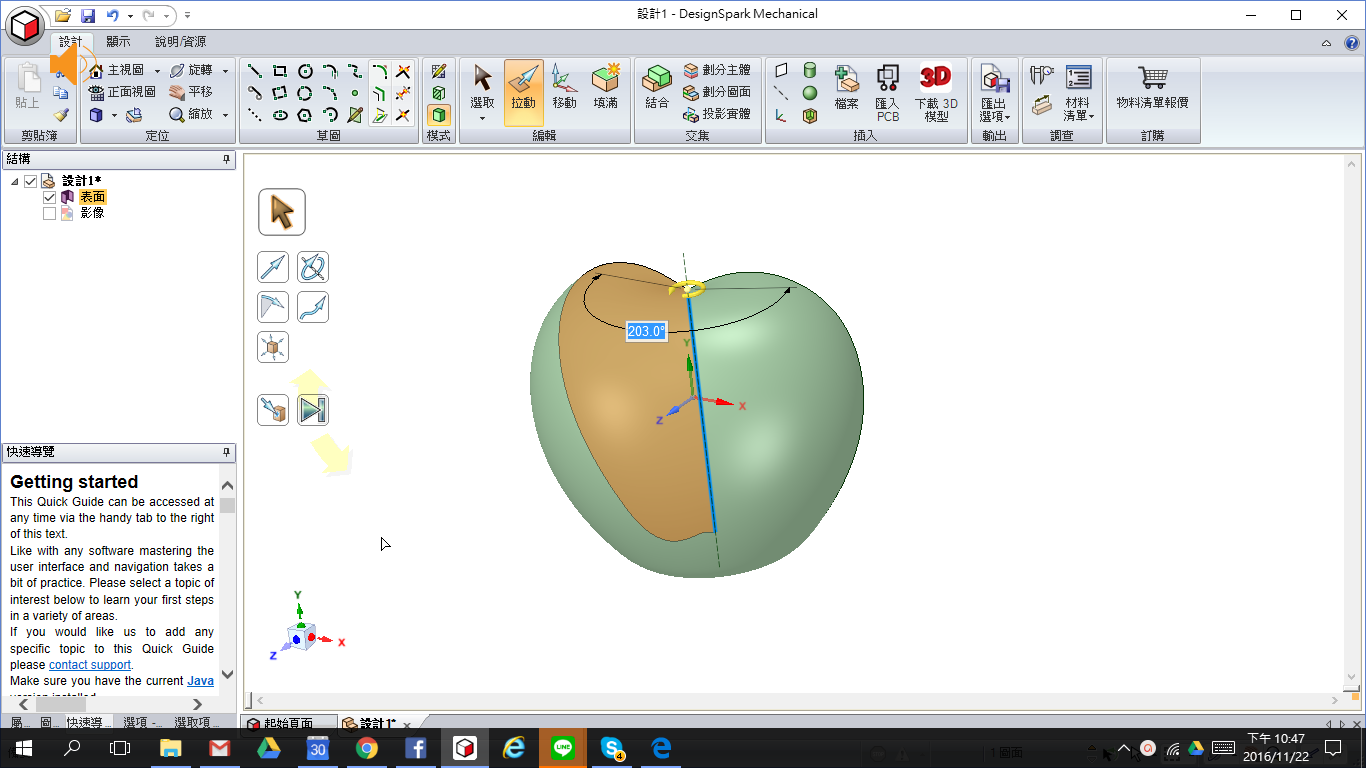Image resolution: width=1366 pixels, height=768 pixels.
Task: Toggle visibility checkbox for 設計1*
Action: tap(31, 181)
